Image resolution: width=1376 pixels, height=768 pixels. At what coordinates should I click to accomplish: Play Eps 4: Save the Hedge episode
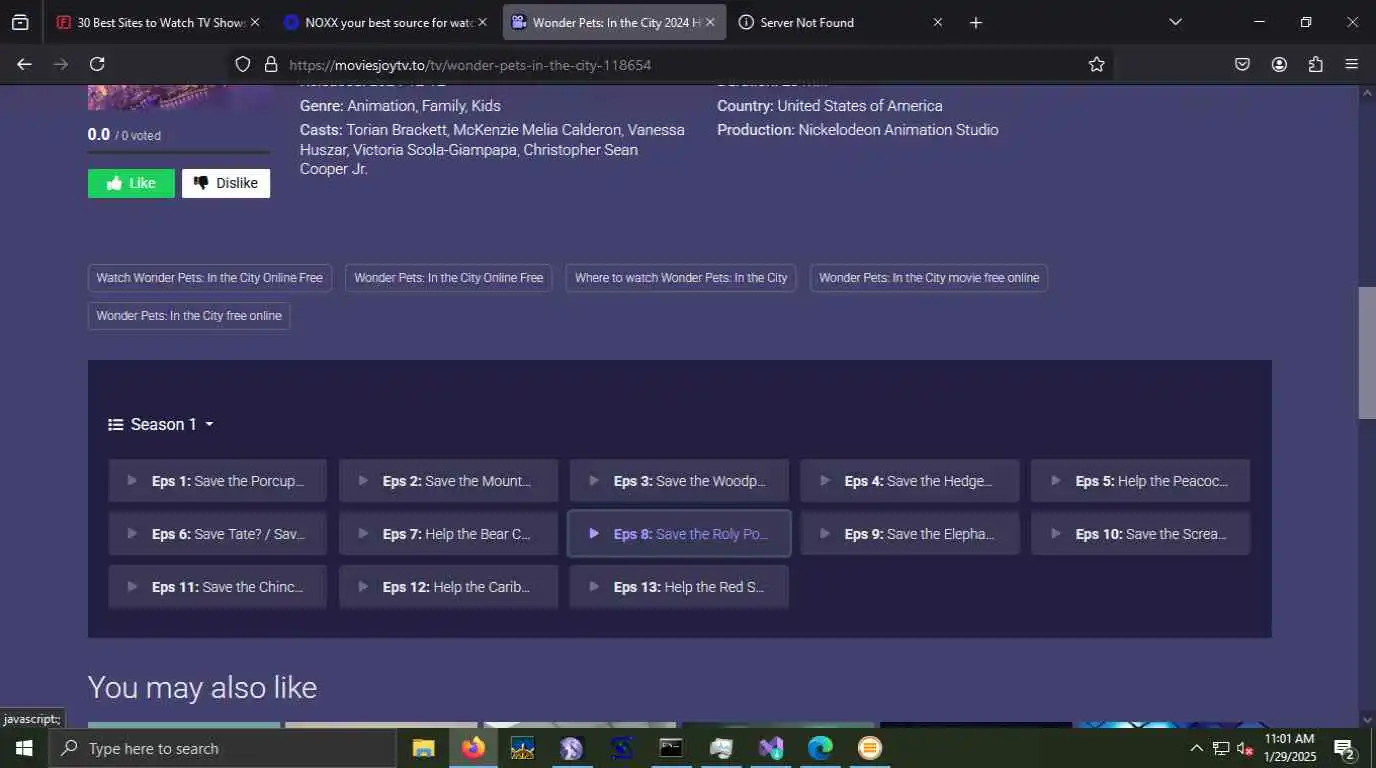(910, 481)
